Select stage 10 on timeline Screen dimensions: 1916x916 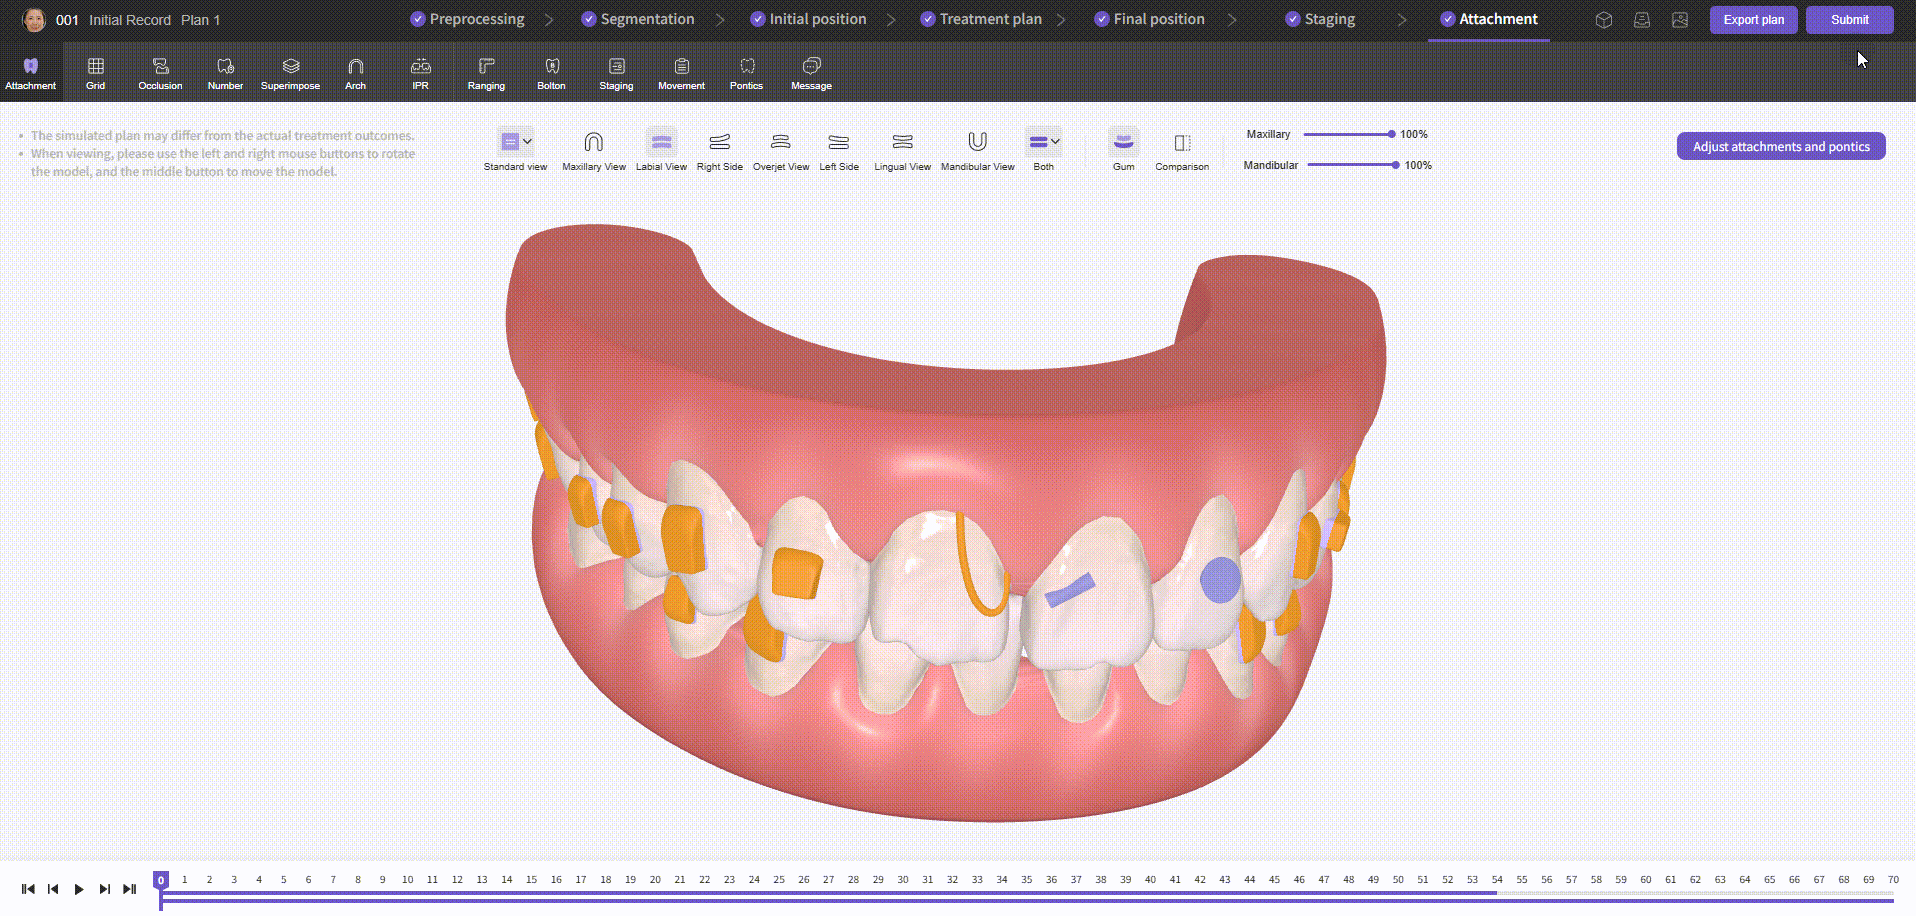point(407,880)
